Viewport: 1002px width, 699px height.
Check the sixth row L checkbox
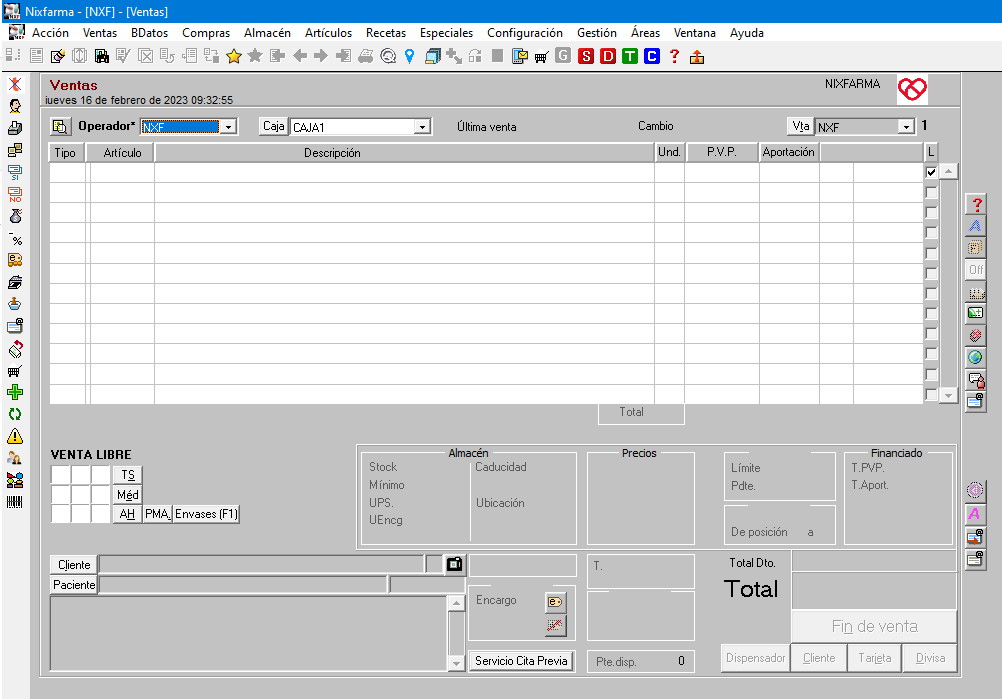click(x=931, y=273)
